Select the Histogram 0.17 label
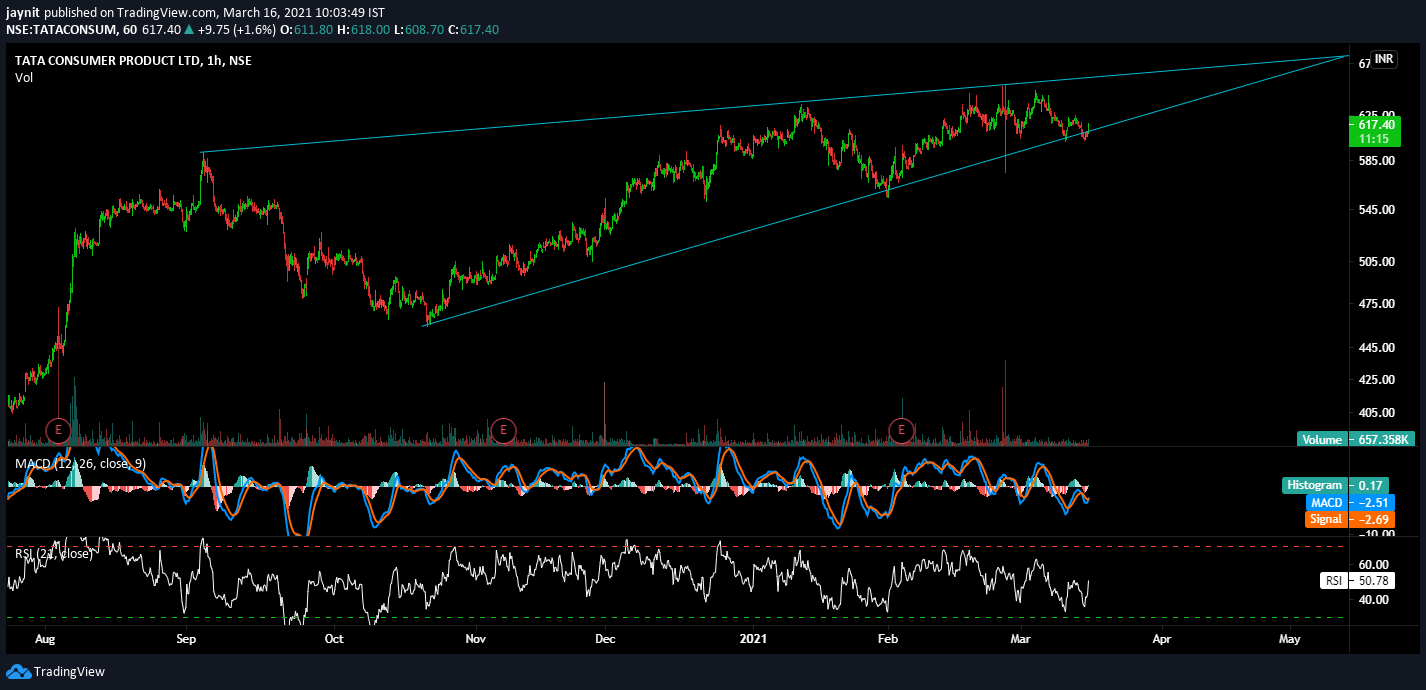This screenshot has width=1426, height=690. tap(1335, 485)
